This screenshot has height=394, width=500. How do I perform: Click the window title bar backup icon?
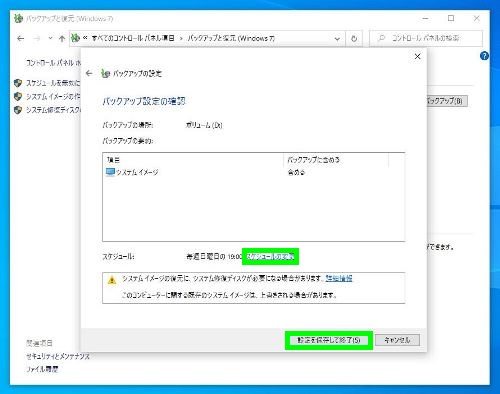tap(18, 18)
